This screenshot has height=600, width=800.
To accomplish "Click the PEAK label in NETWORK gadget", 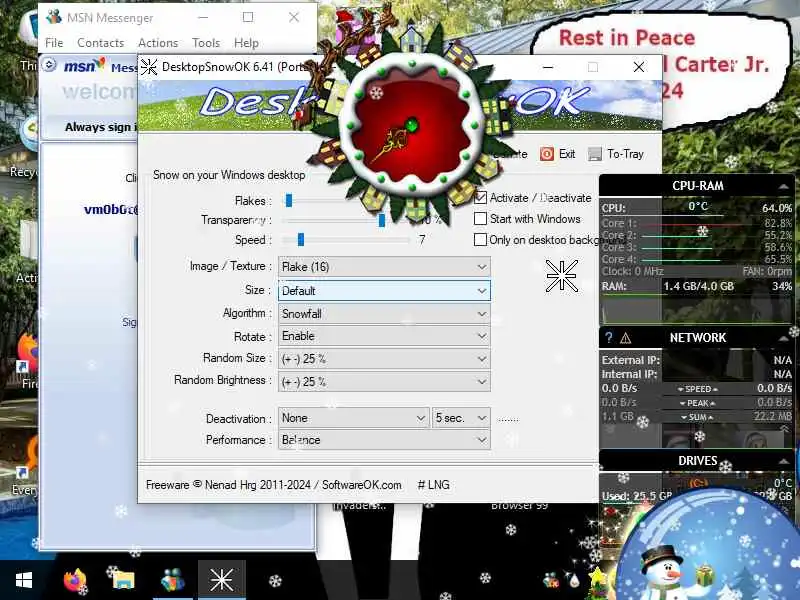I will coord(698,403).
